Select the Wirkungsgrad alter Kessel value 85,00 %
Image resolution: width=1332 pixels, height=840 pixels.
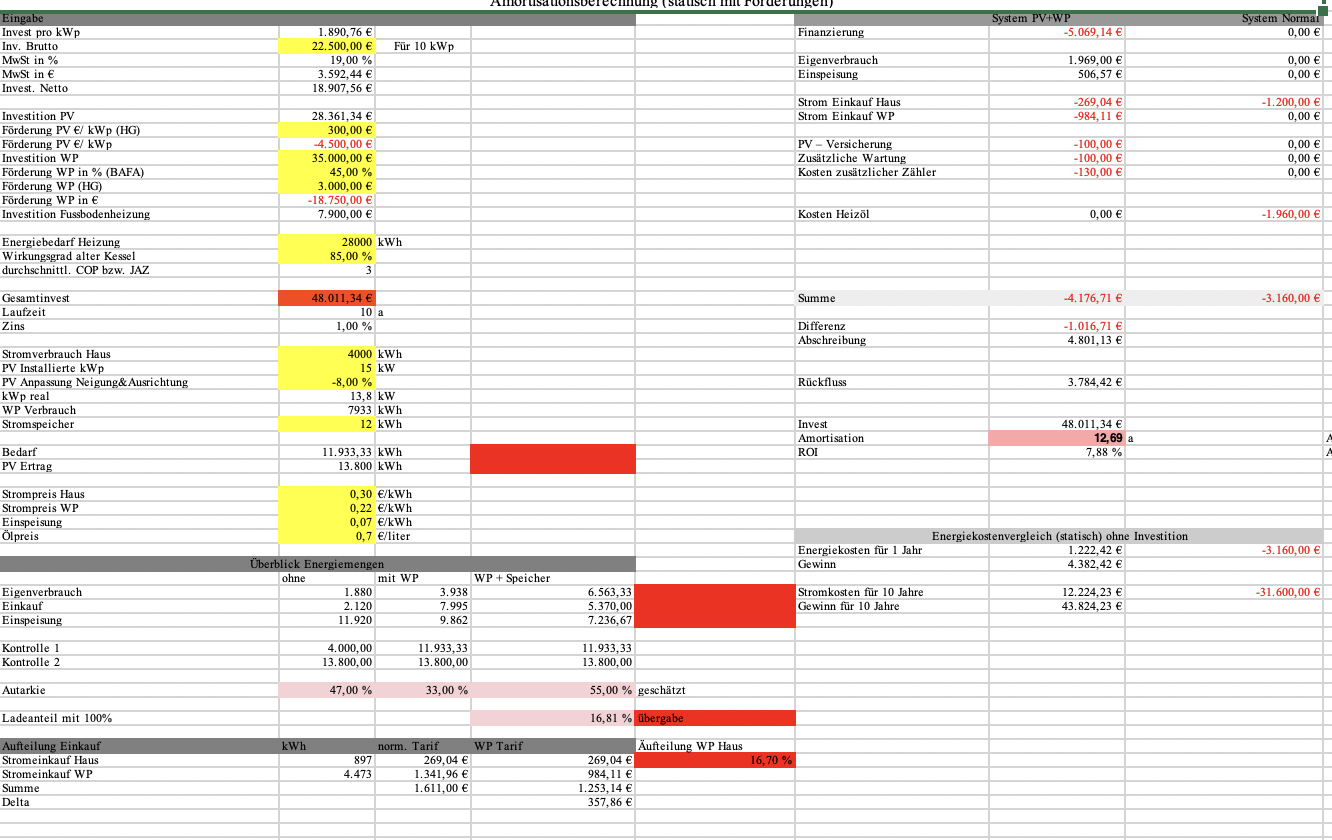point(327,256)
